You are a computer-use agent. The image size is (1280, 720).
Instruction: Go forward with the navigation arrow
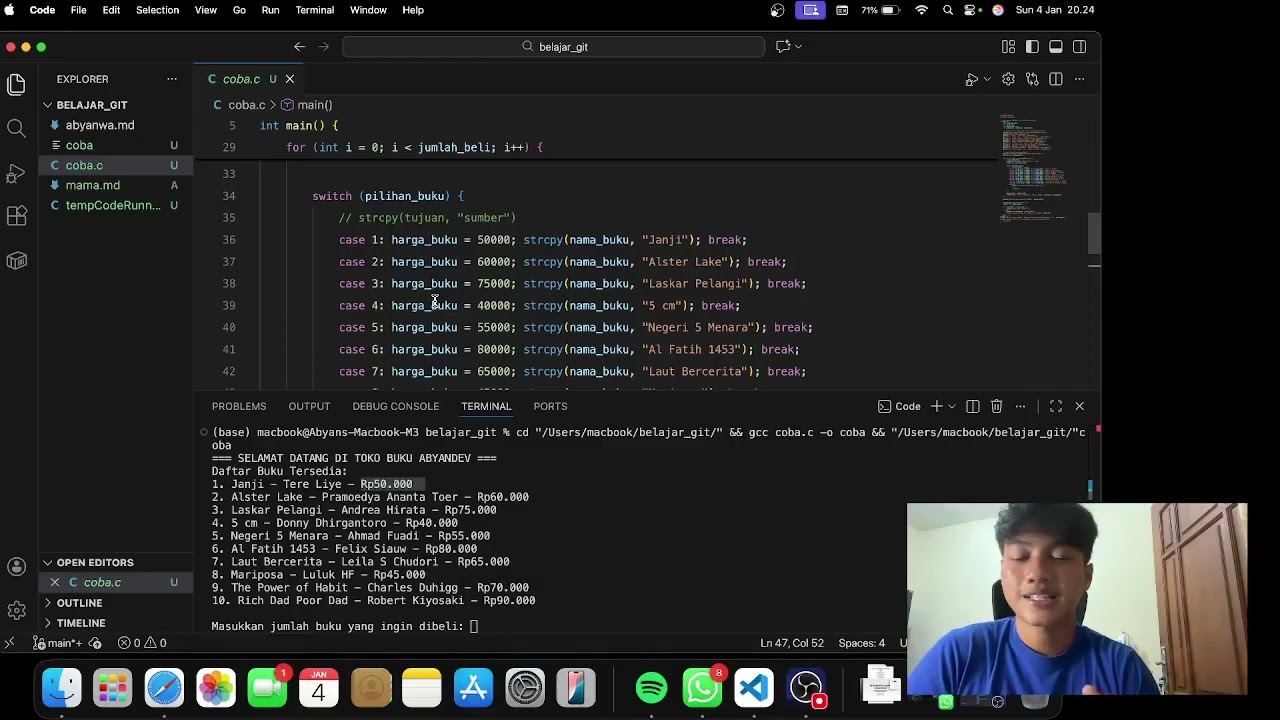(323, 46)
